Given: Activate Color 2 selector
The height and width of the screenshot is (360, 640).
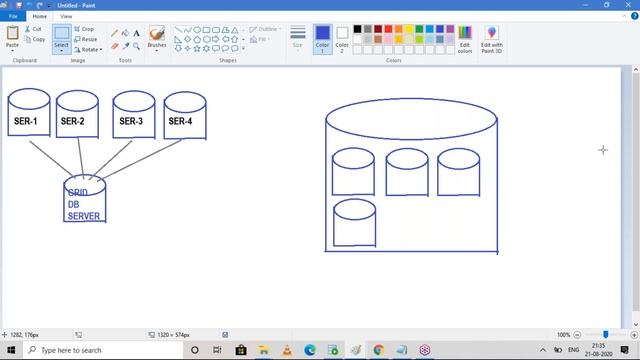Looking at the screenshot, I should point(342,39).
